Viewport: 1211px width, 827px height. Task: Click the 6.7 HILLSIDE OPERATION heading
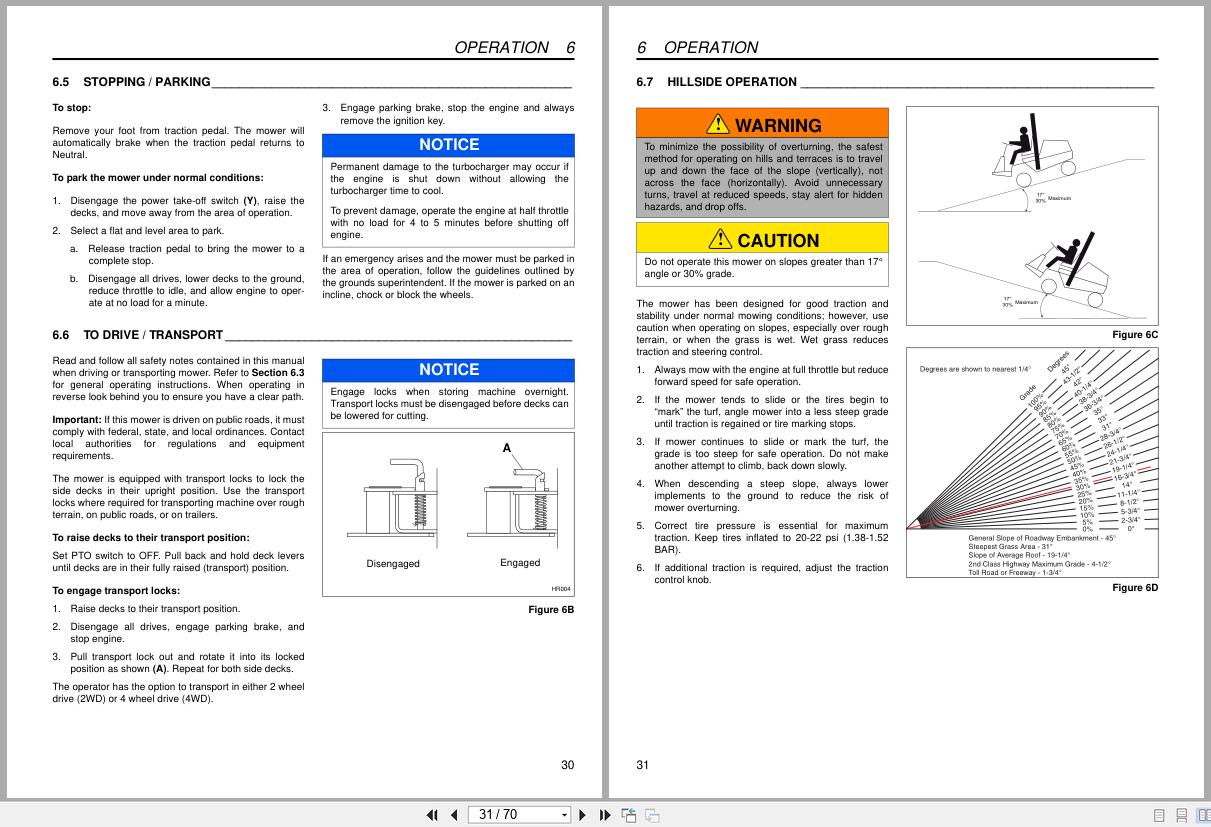[716, 82]
